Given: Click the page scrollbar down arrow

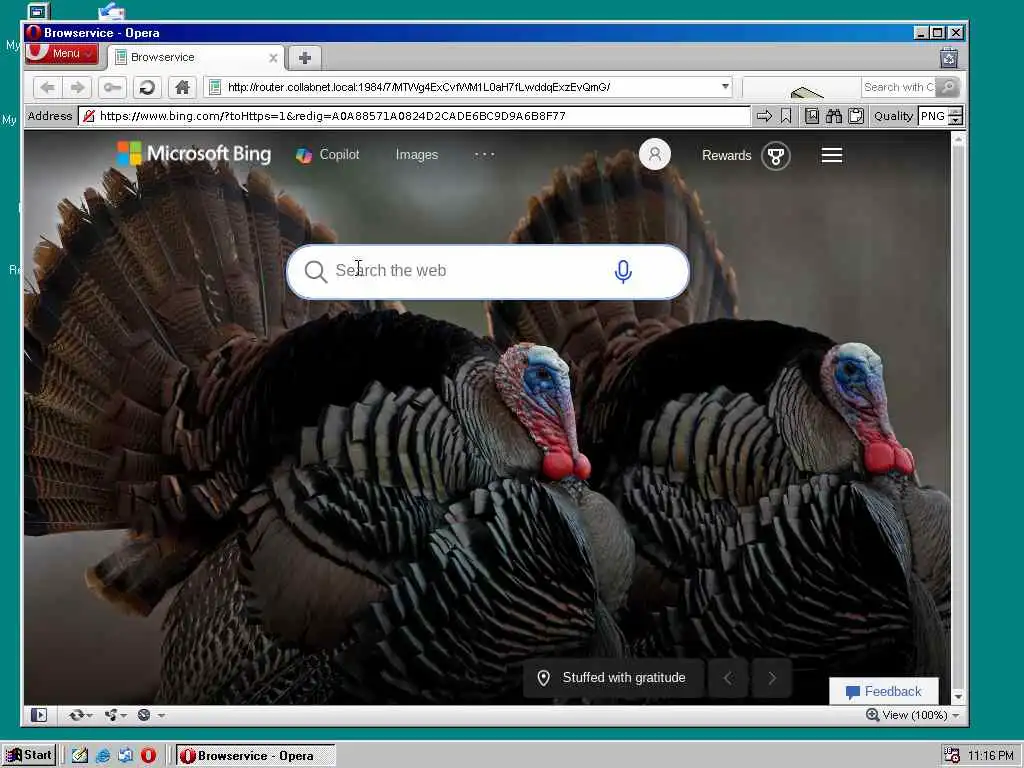Looking at the screenshot, I should click(958, 697).
